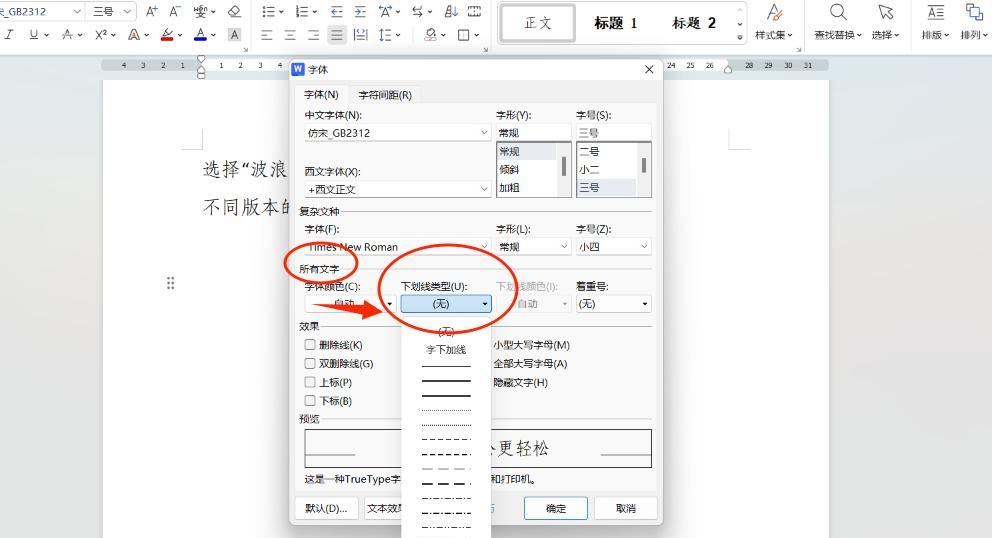Open the text effects outlined A icon

tap(133, 35)
